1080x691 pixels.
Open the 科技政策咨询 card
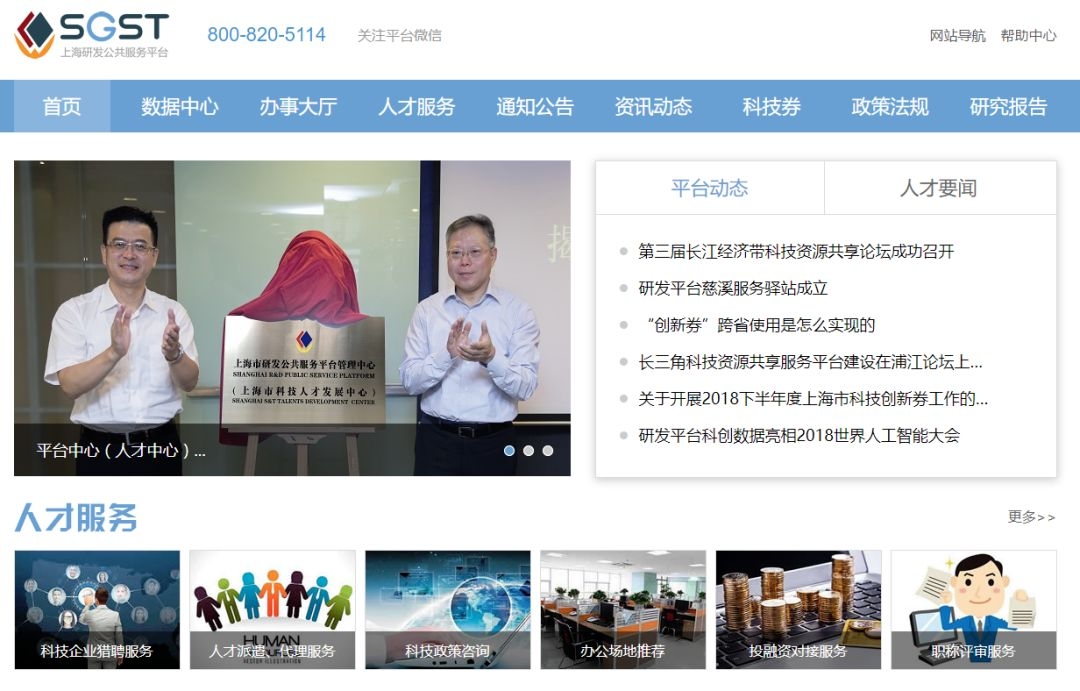coord(448,610)
